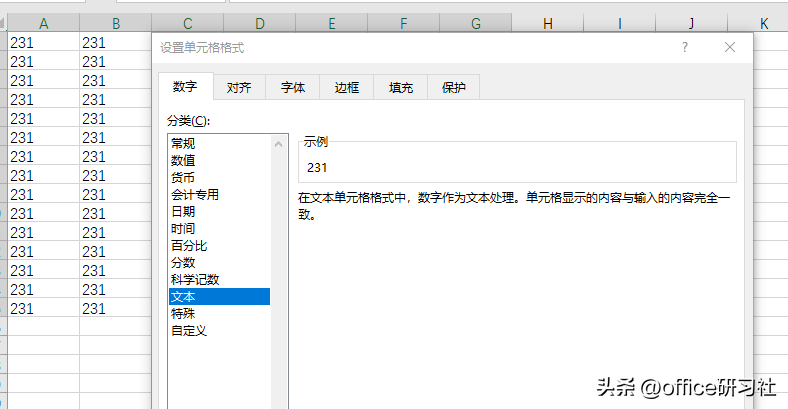This screenshot has width=788, height=409.
Task: Switch to the 数字 tab
Action: (x=185, y=86)
